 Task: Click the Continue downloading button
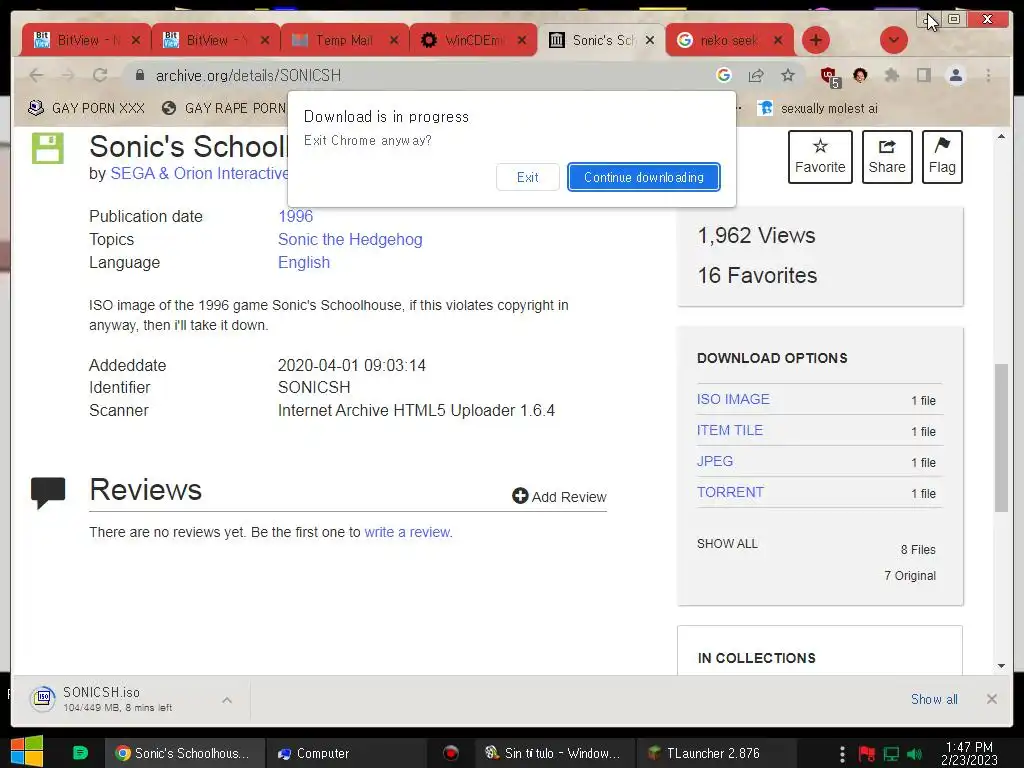tap(643, 177)
